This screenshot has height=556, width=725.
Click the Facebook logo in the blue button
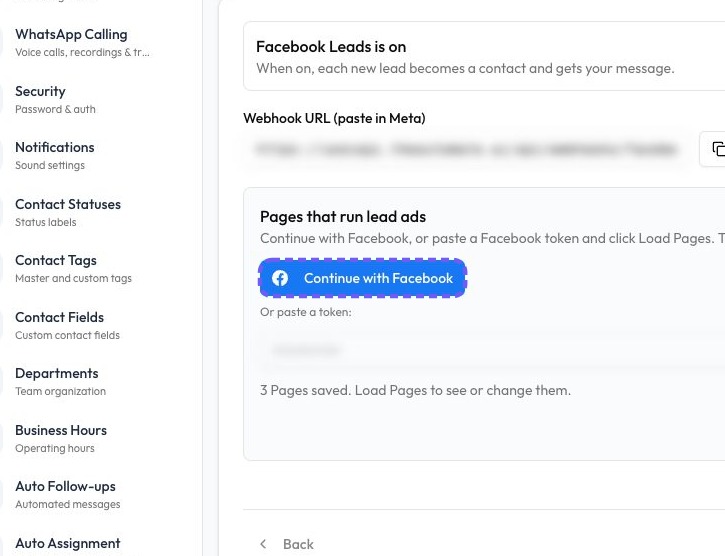click(x=280, y=278)
